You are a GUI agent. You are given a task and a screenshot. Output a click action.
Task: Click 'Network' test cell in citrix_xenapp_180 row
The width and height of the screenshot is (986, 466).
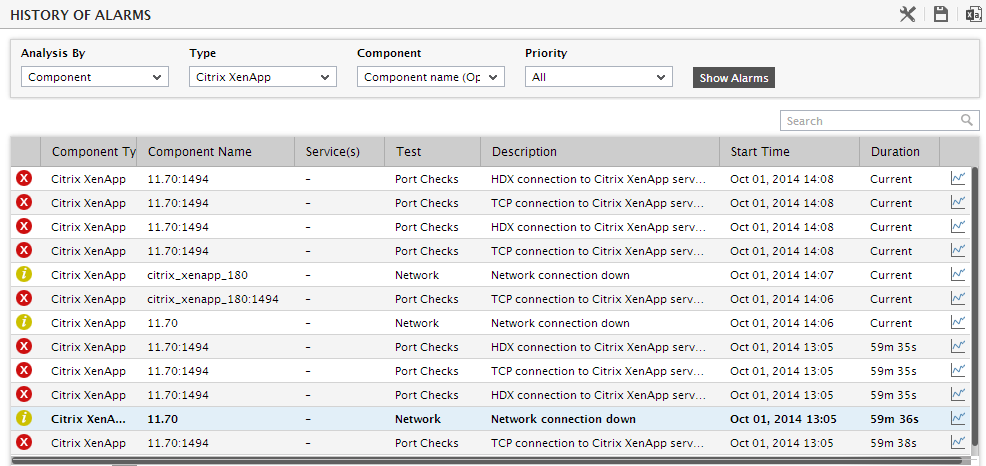[417, 275]
